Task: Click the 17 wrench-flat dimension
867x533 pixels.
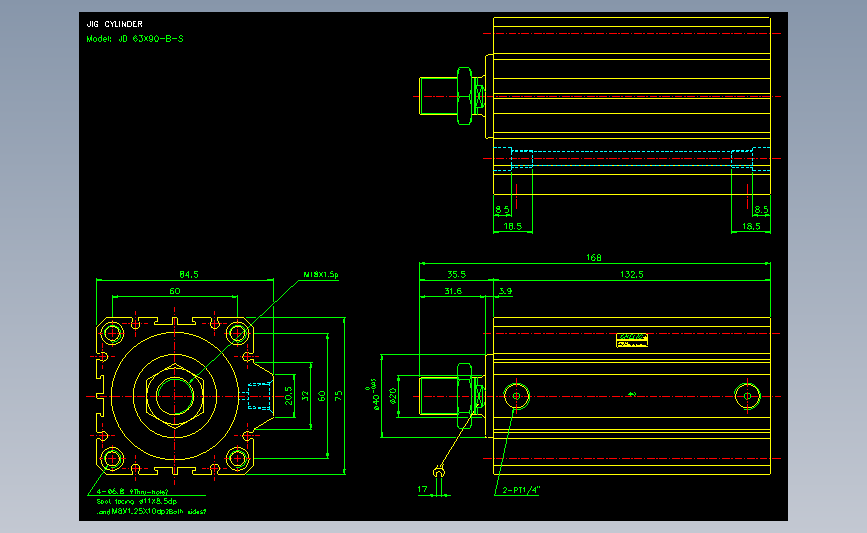Action: click(422, 489)
